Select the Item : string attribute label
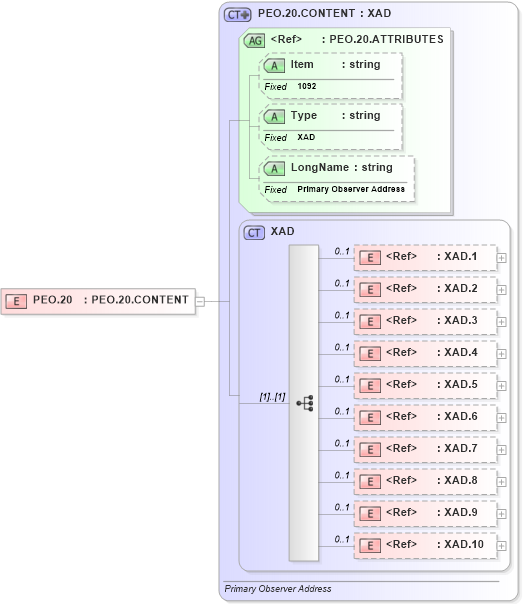Image resolution: width=523 pixels, height=604 pixels. (x=335, y=65)
